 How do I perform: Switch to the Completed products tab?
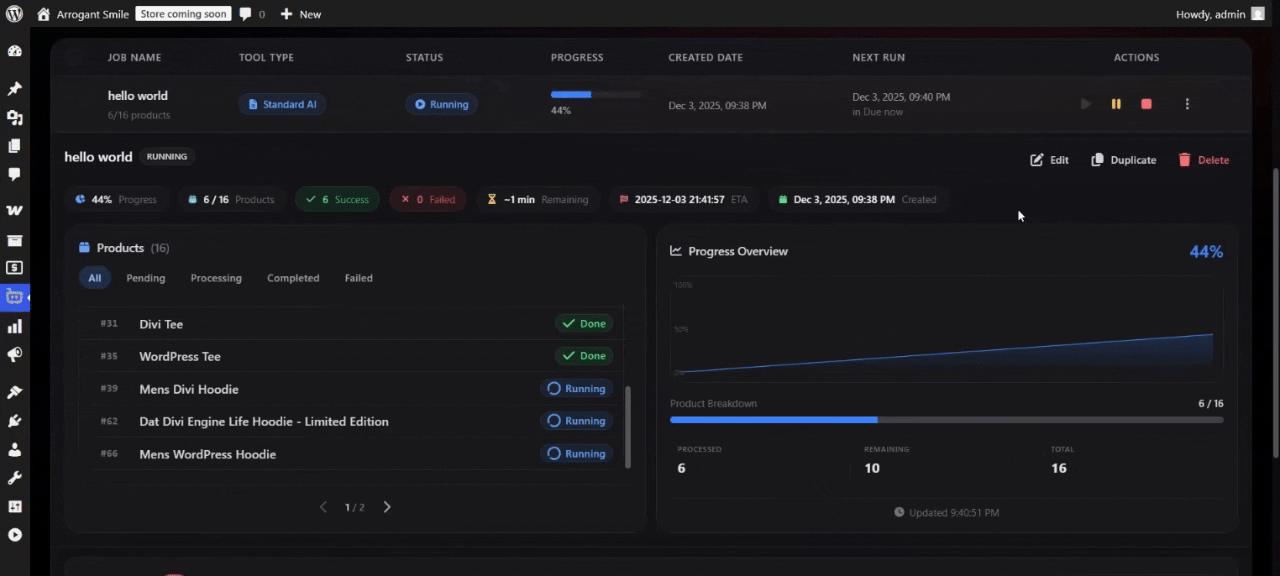(x=293, y=278)
